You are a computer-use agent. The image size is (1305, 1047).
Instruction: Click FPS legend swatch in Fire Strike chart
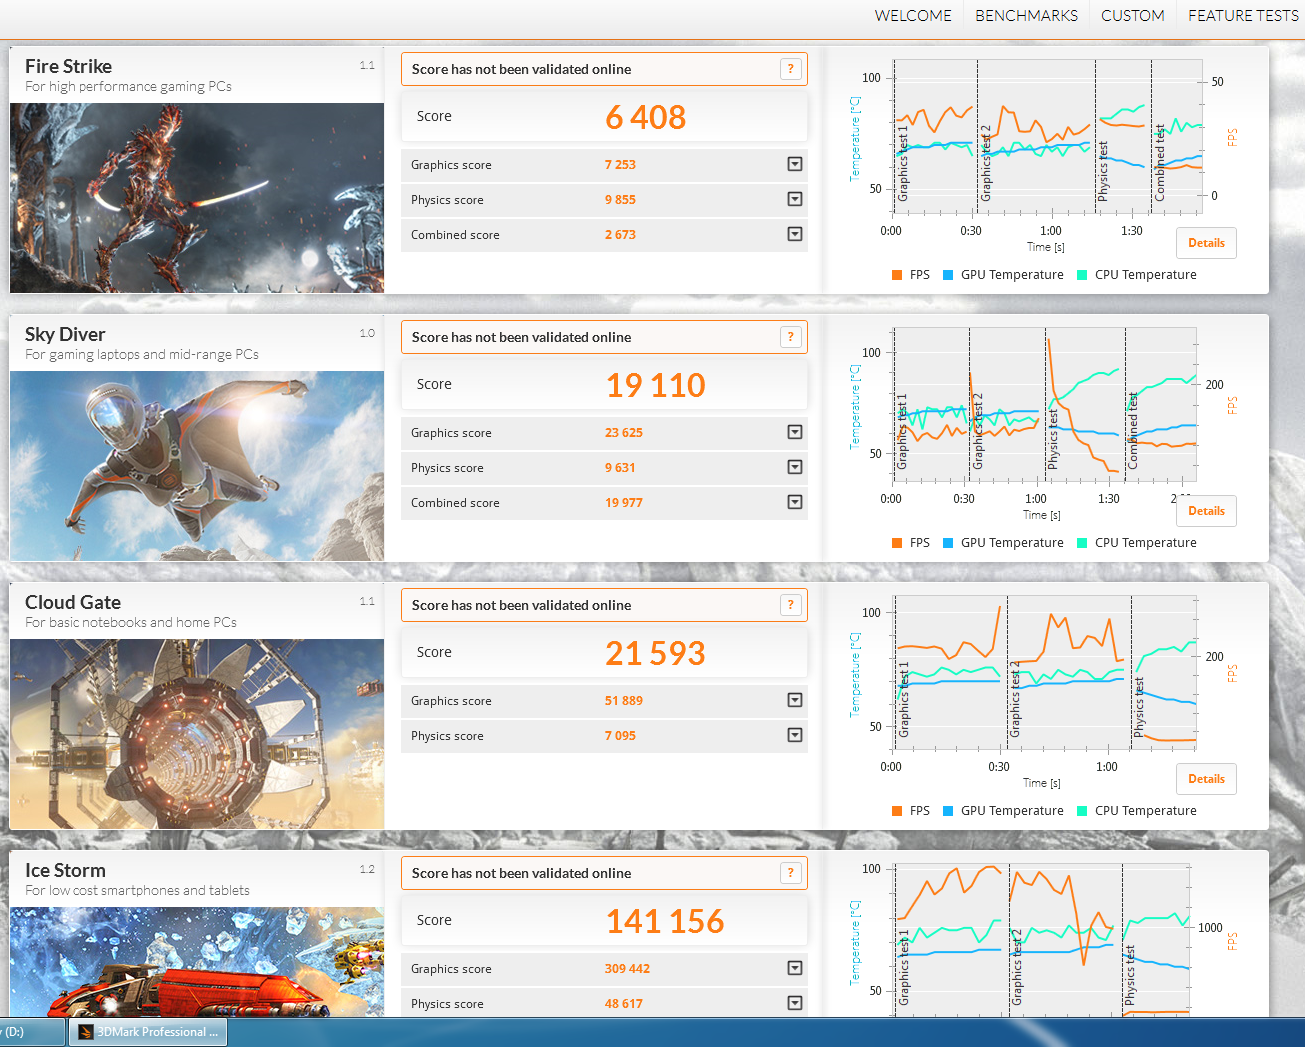tap(897, 275)
